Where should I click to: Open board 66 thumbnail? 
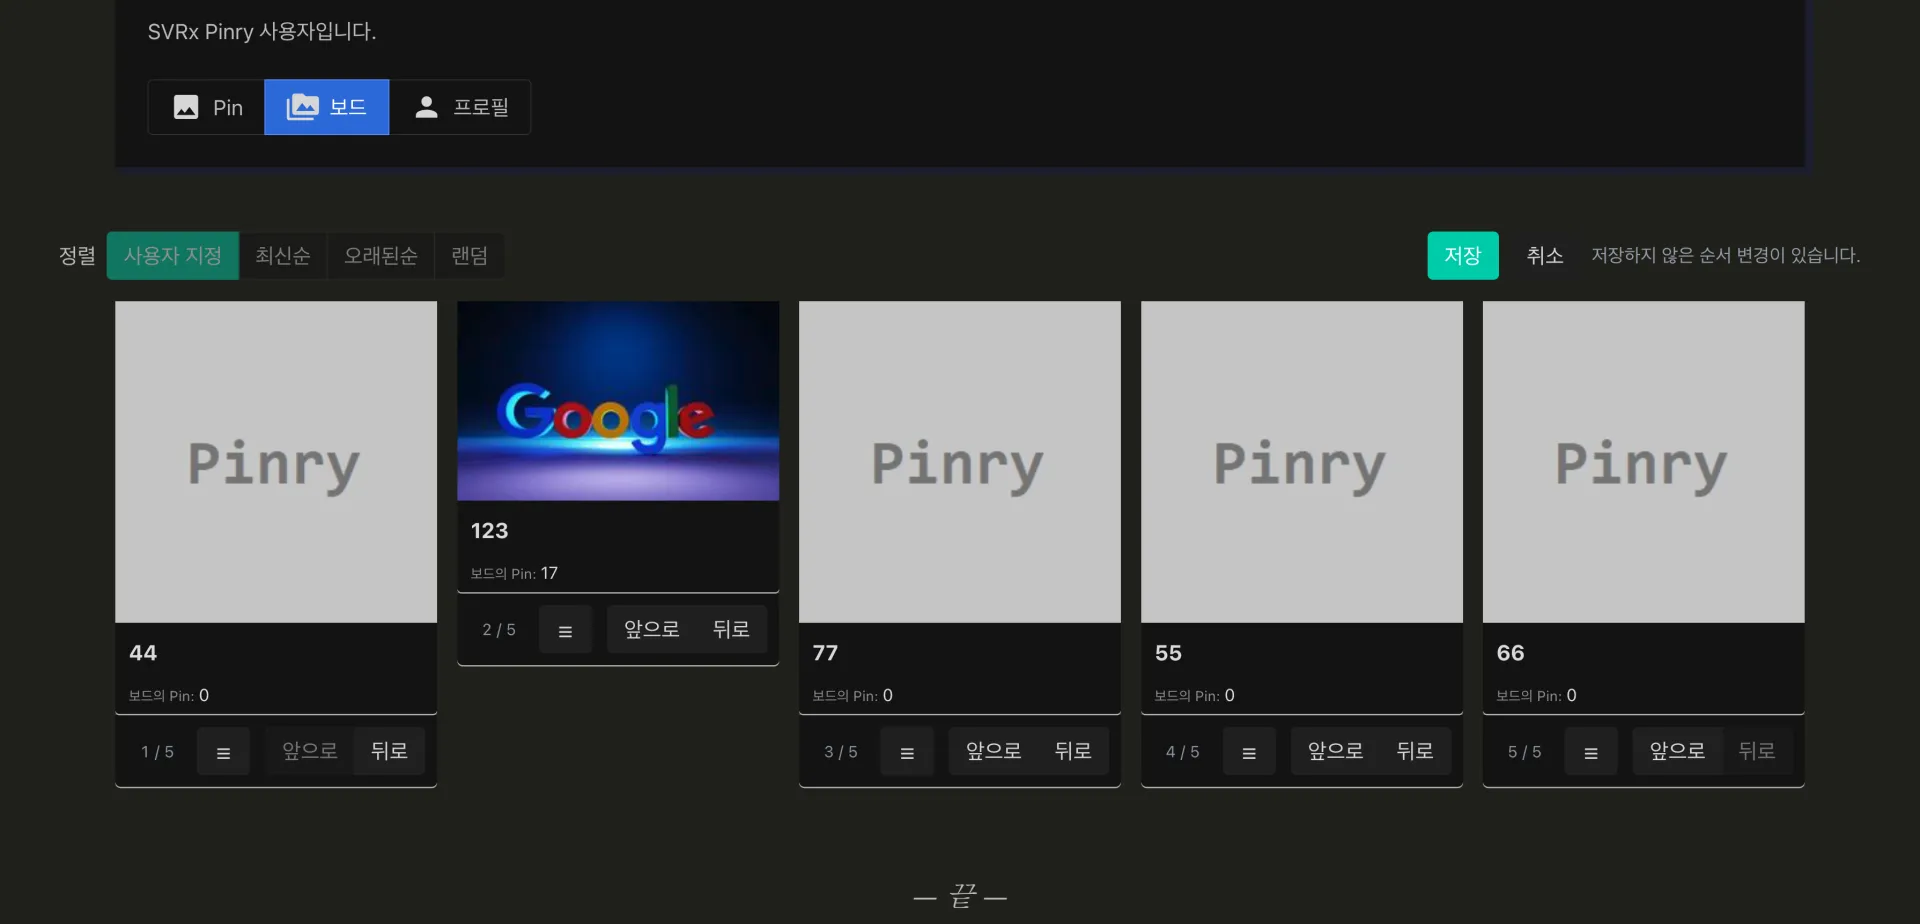[x=1644, y=462]
